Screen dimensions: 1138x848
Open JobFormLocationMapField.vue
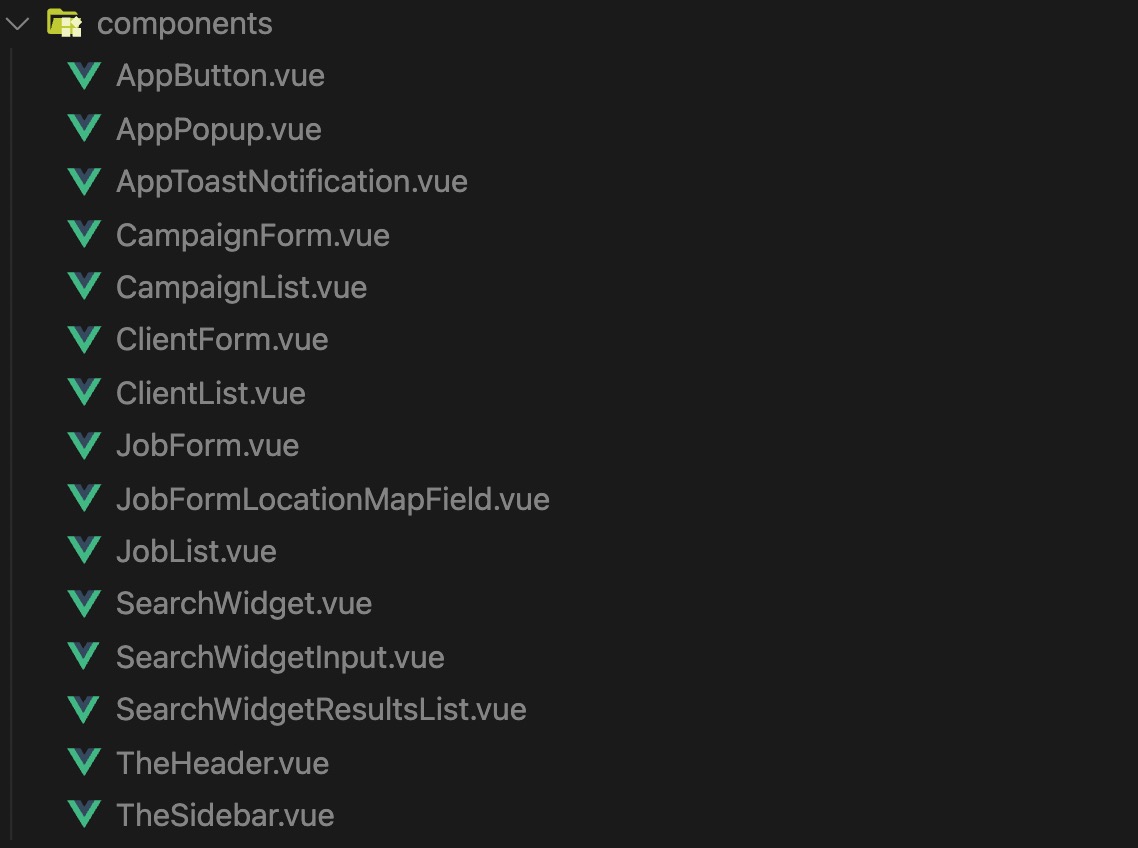[333, 498]
